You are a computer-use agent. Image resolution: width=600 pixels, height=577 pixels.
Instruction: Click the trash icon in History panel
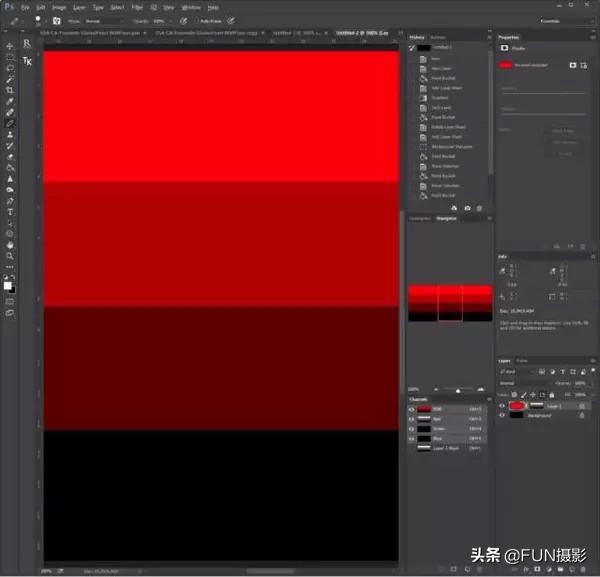pos(480,207)
